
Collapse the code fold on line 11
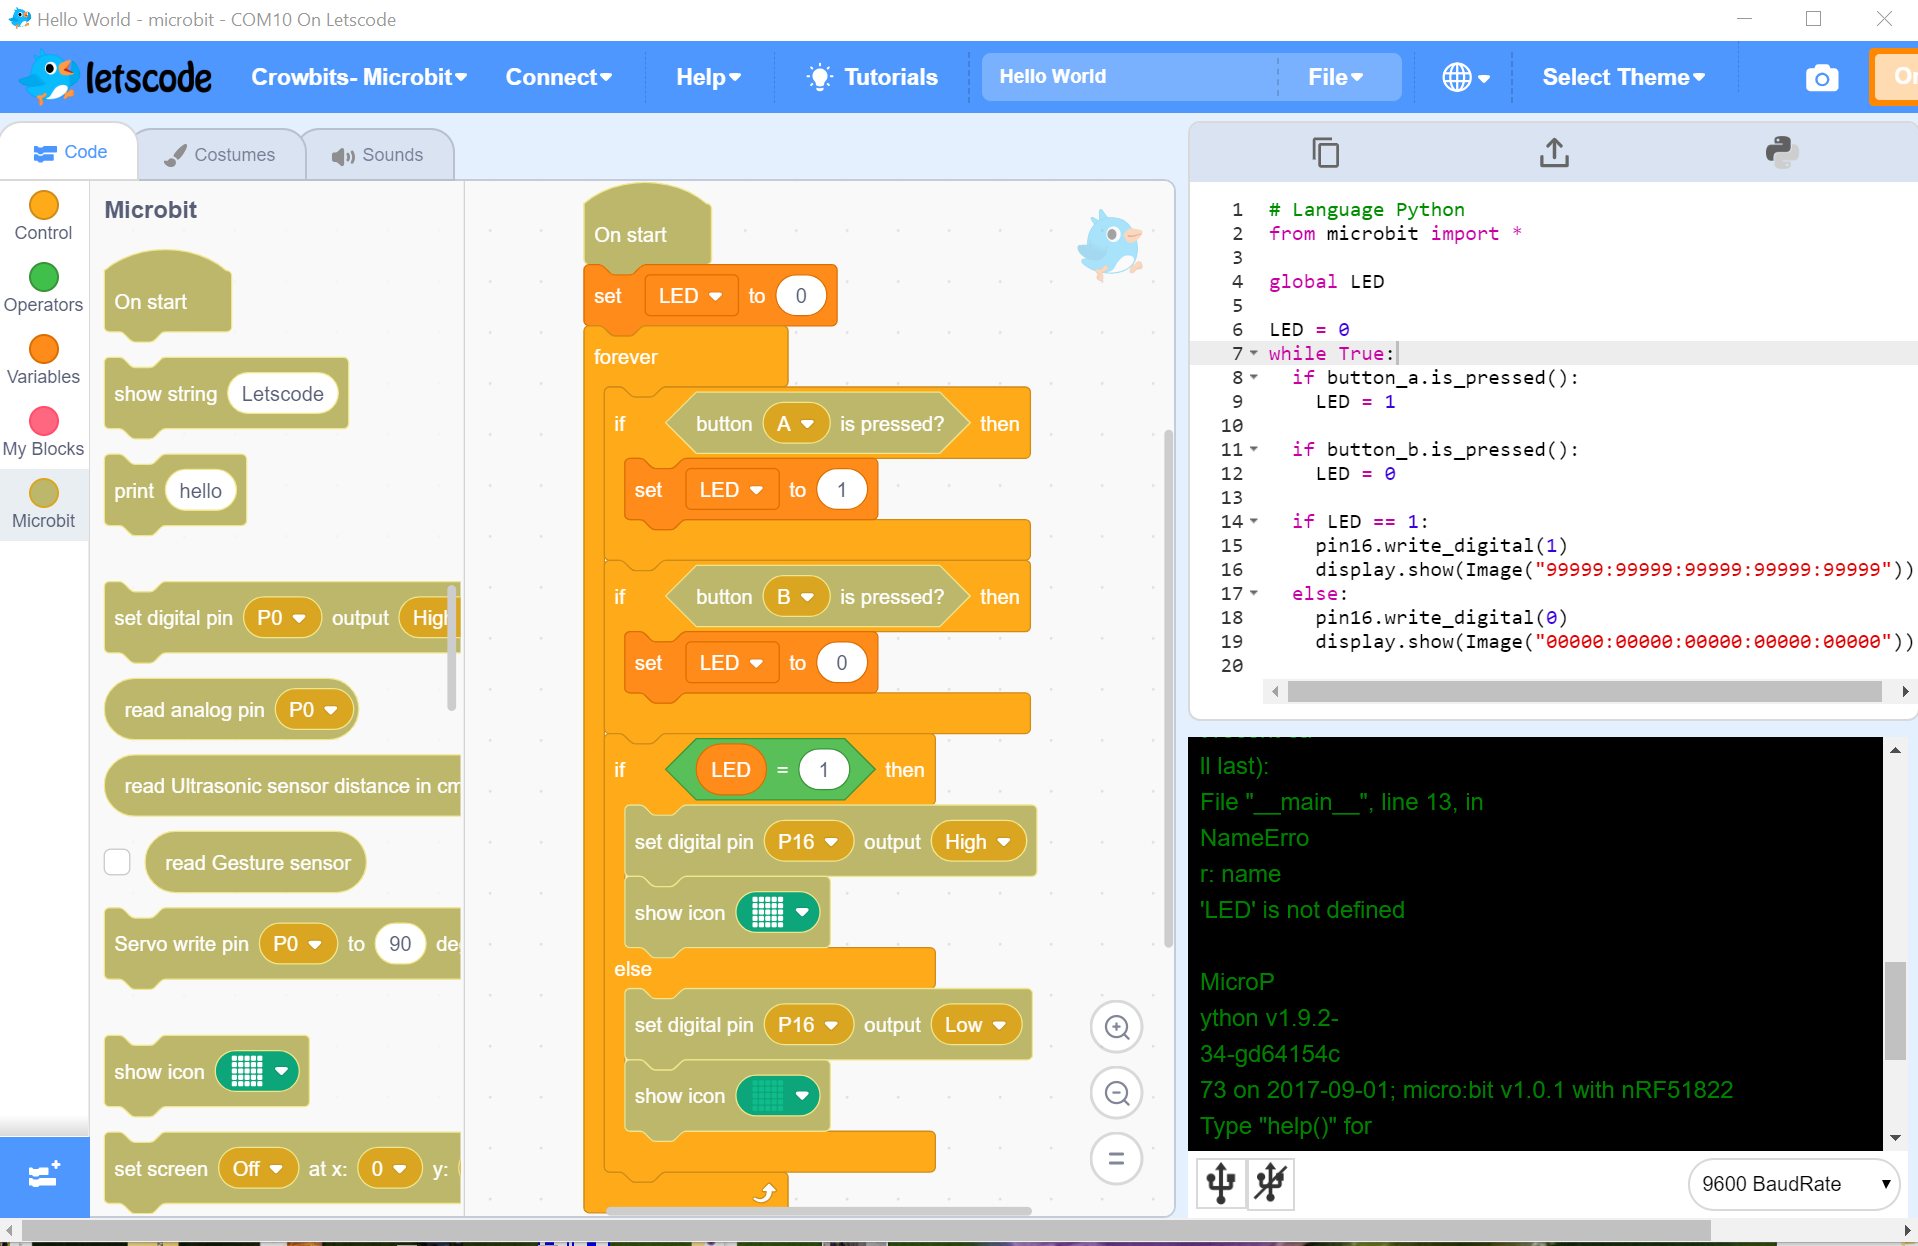(1254, 449)
